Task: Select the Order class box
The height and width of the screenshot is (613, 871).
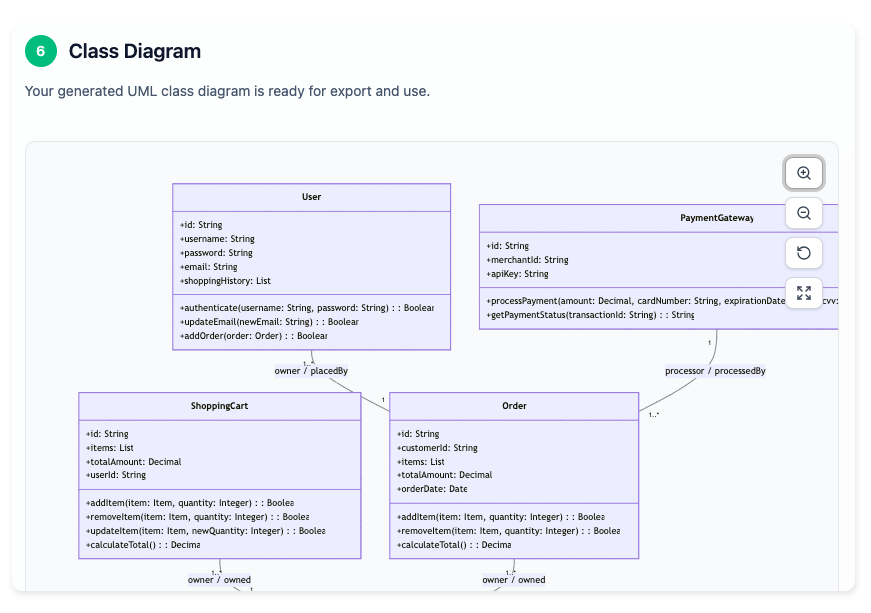Action: (513, 406)
